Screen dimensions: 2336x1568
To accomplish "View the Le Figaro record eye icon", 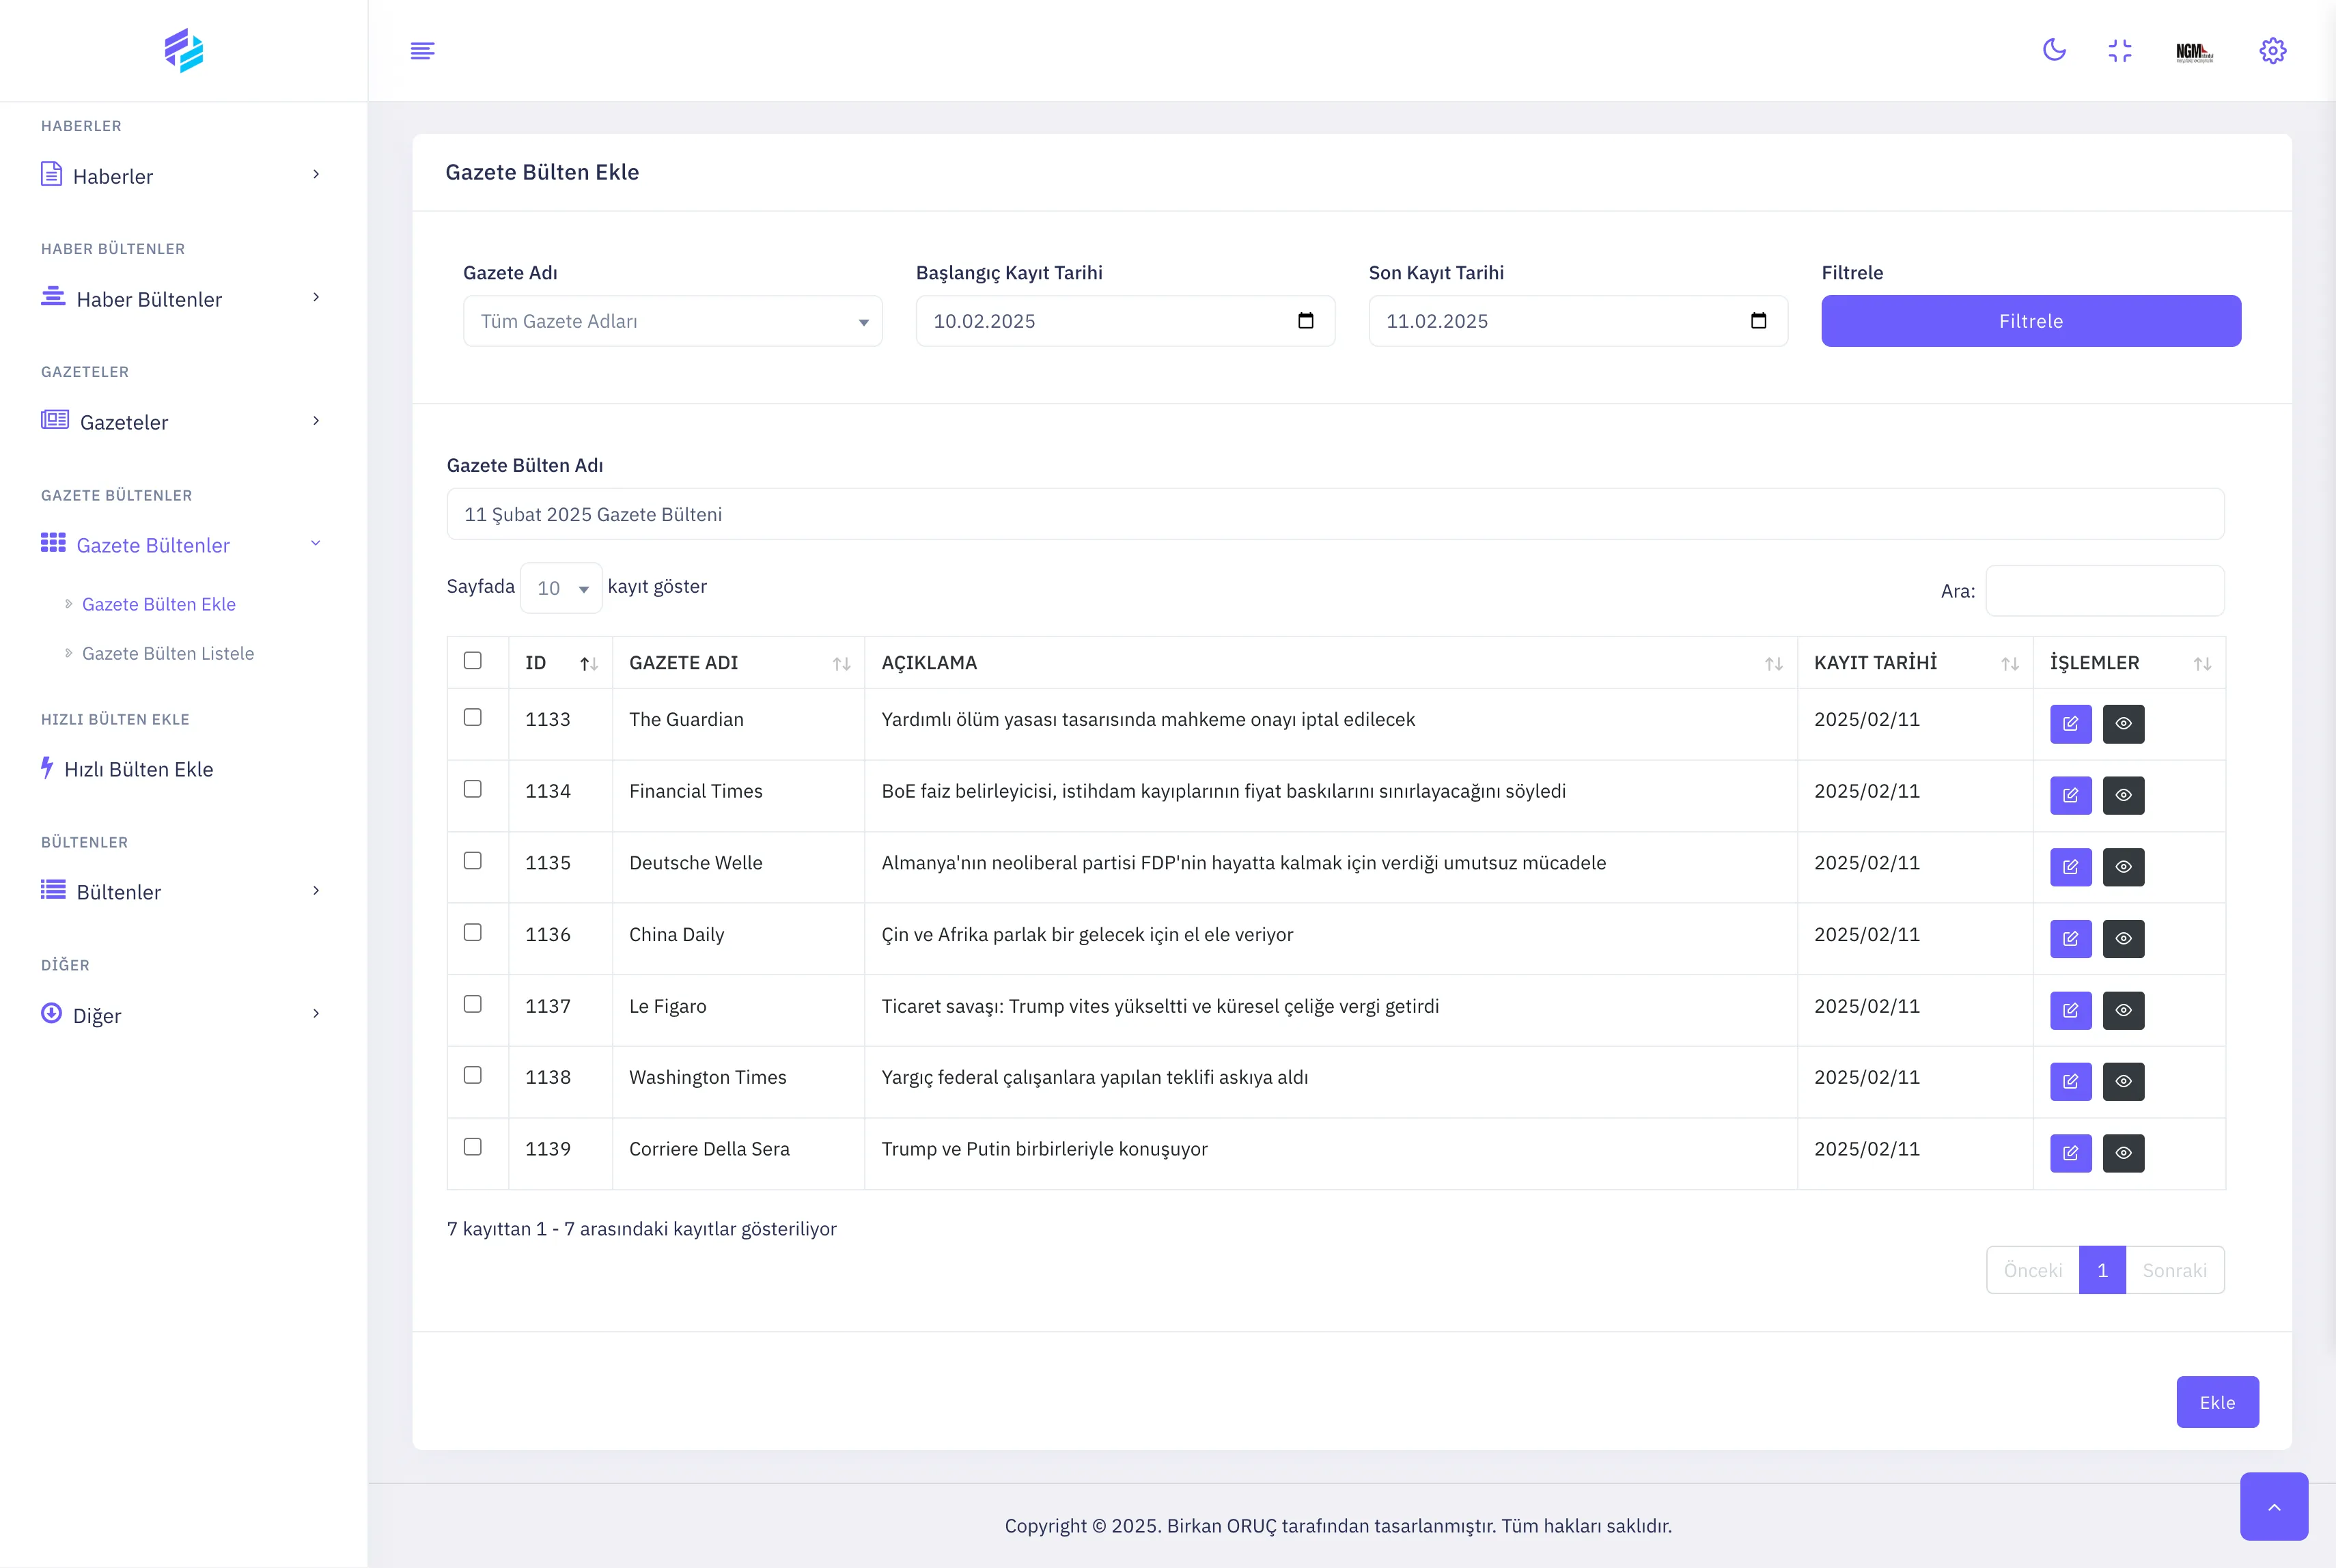I will (2123, 1010).
